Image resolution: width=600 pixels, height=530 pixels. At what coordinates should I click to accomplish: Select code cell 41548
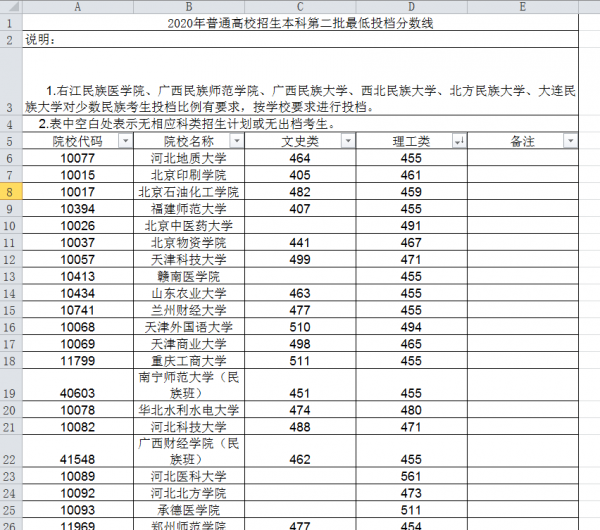(78, 451)
